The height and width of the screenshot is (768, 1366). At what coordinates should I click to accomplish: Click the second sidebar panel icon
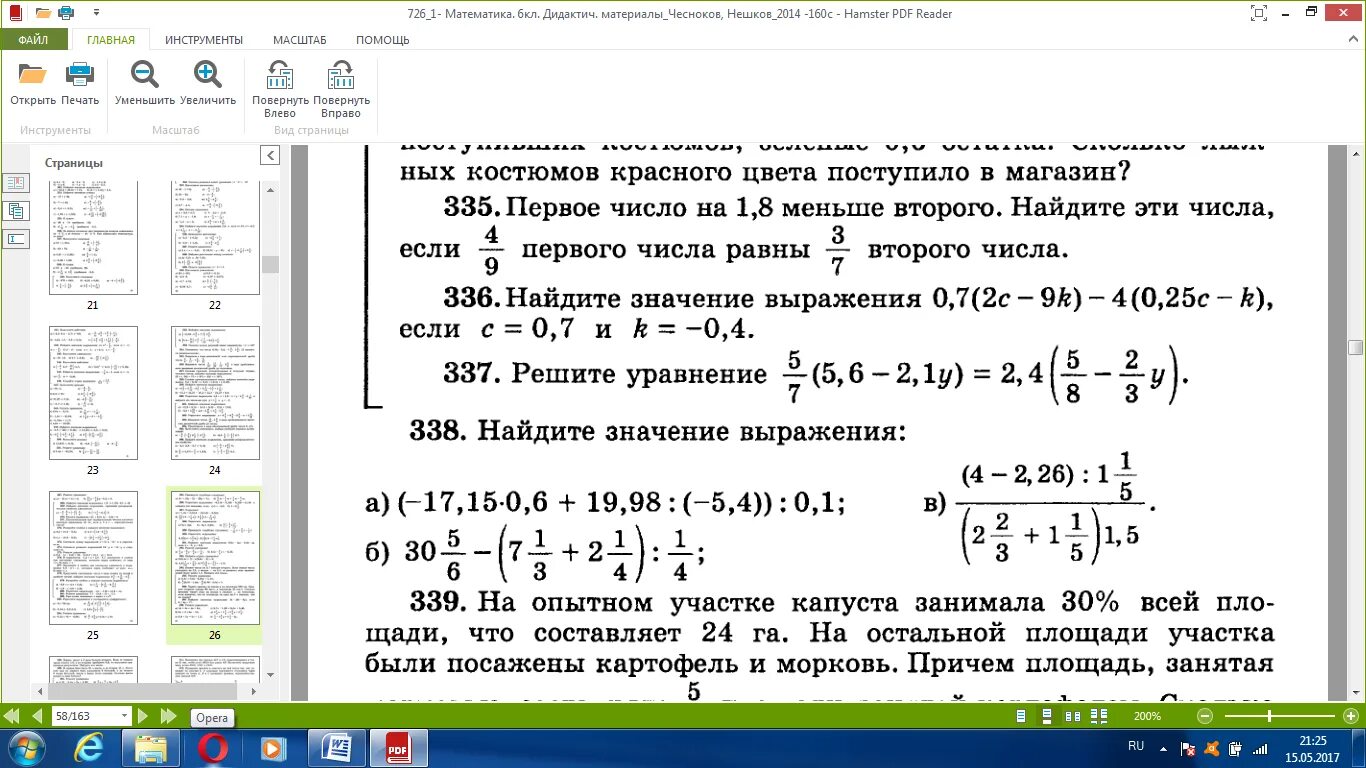16,211
